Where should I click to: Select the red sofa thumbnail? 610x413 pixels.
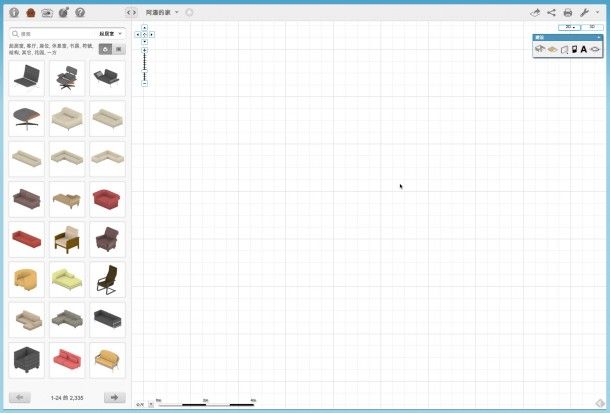(108, 198)
